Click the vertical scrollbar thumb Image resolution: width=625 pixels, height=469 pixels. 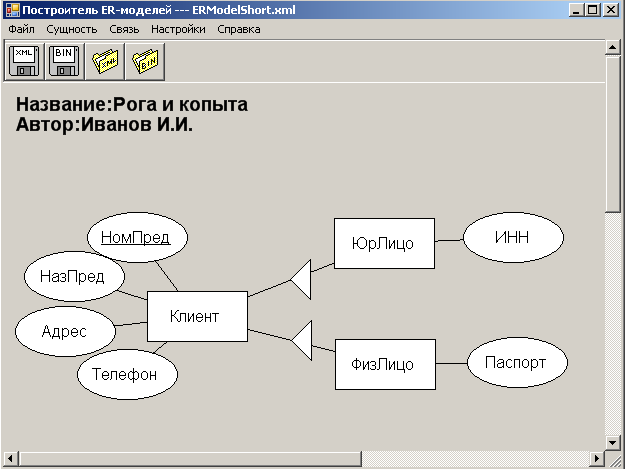[x=612, y=134]
